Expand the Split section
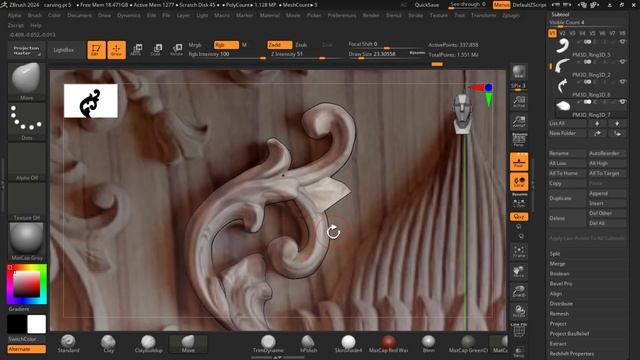Image resolution: width=640 pixels, height=360 pixels. [x=555, y=253]
